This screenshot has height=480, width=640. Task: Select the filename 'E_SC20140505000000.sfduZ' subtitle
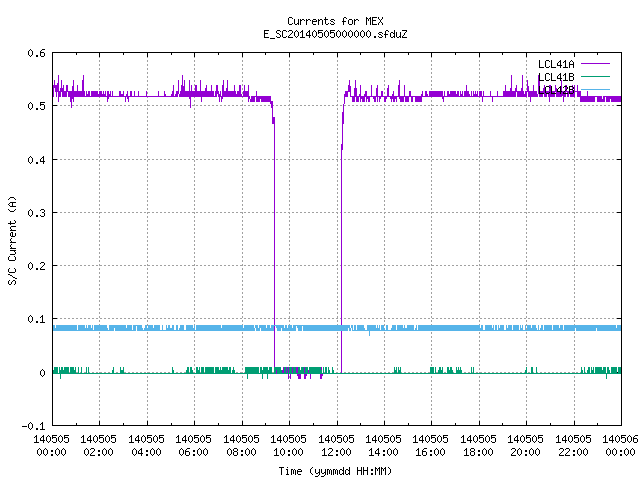coord(335,34)
